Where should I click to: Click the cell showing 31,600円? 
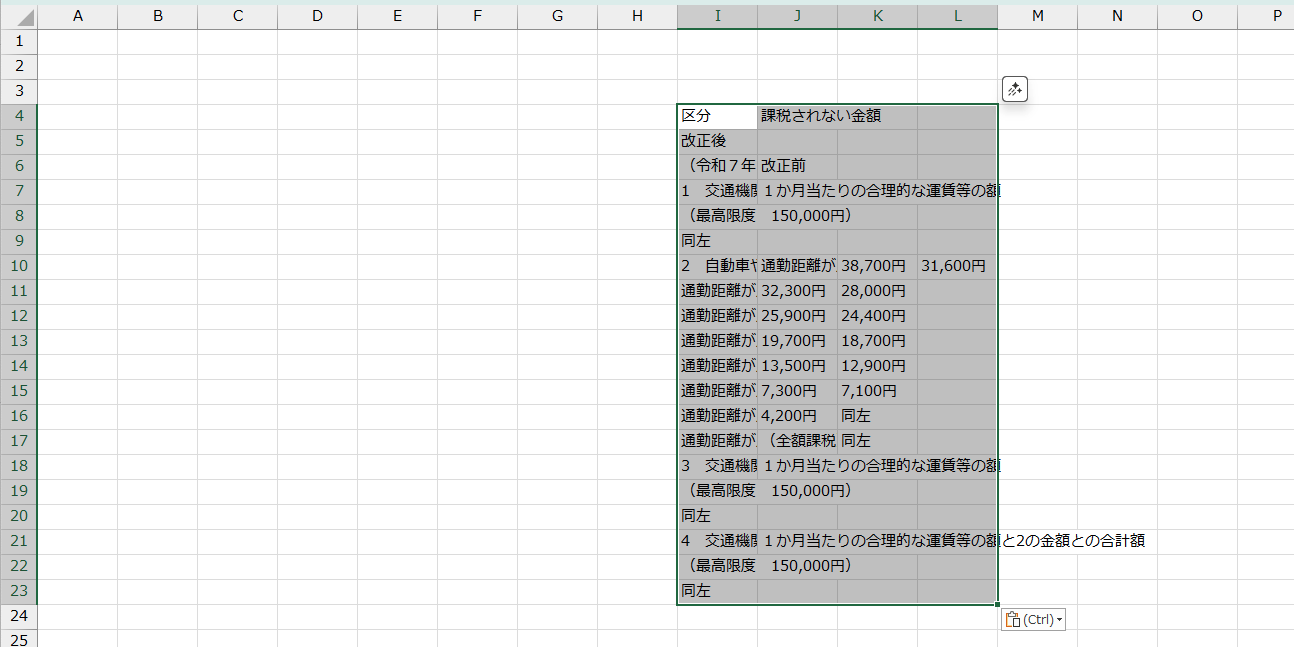pos(957,266)
